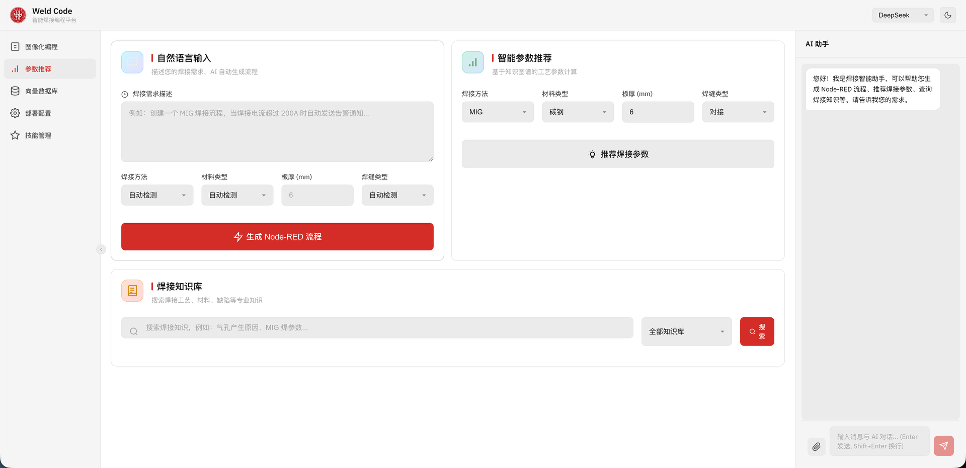Click the 自然语言输入 card icon
Screen dimensions: 966x468
(x=132, y=62)
